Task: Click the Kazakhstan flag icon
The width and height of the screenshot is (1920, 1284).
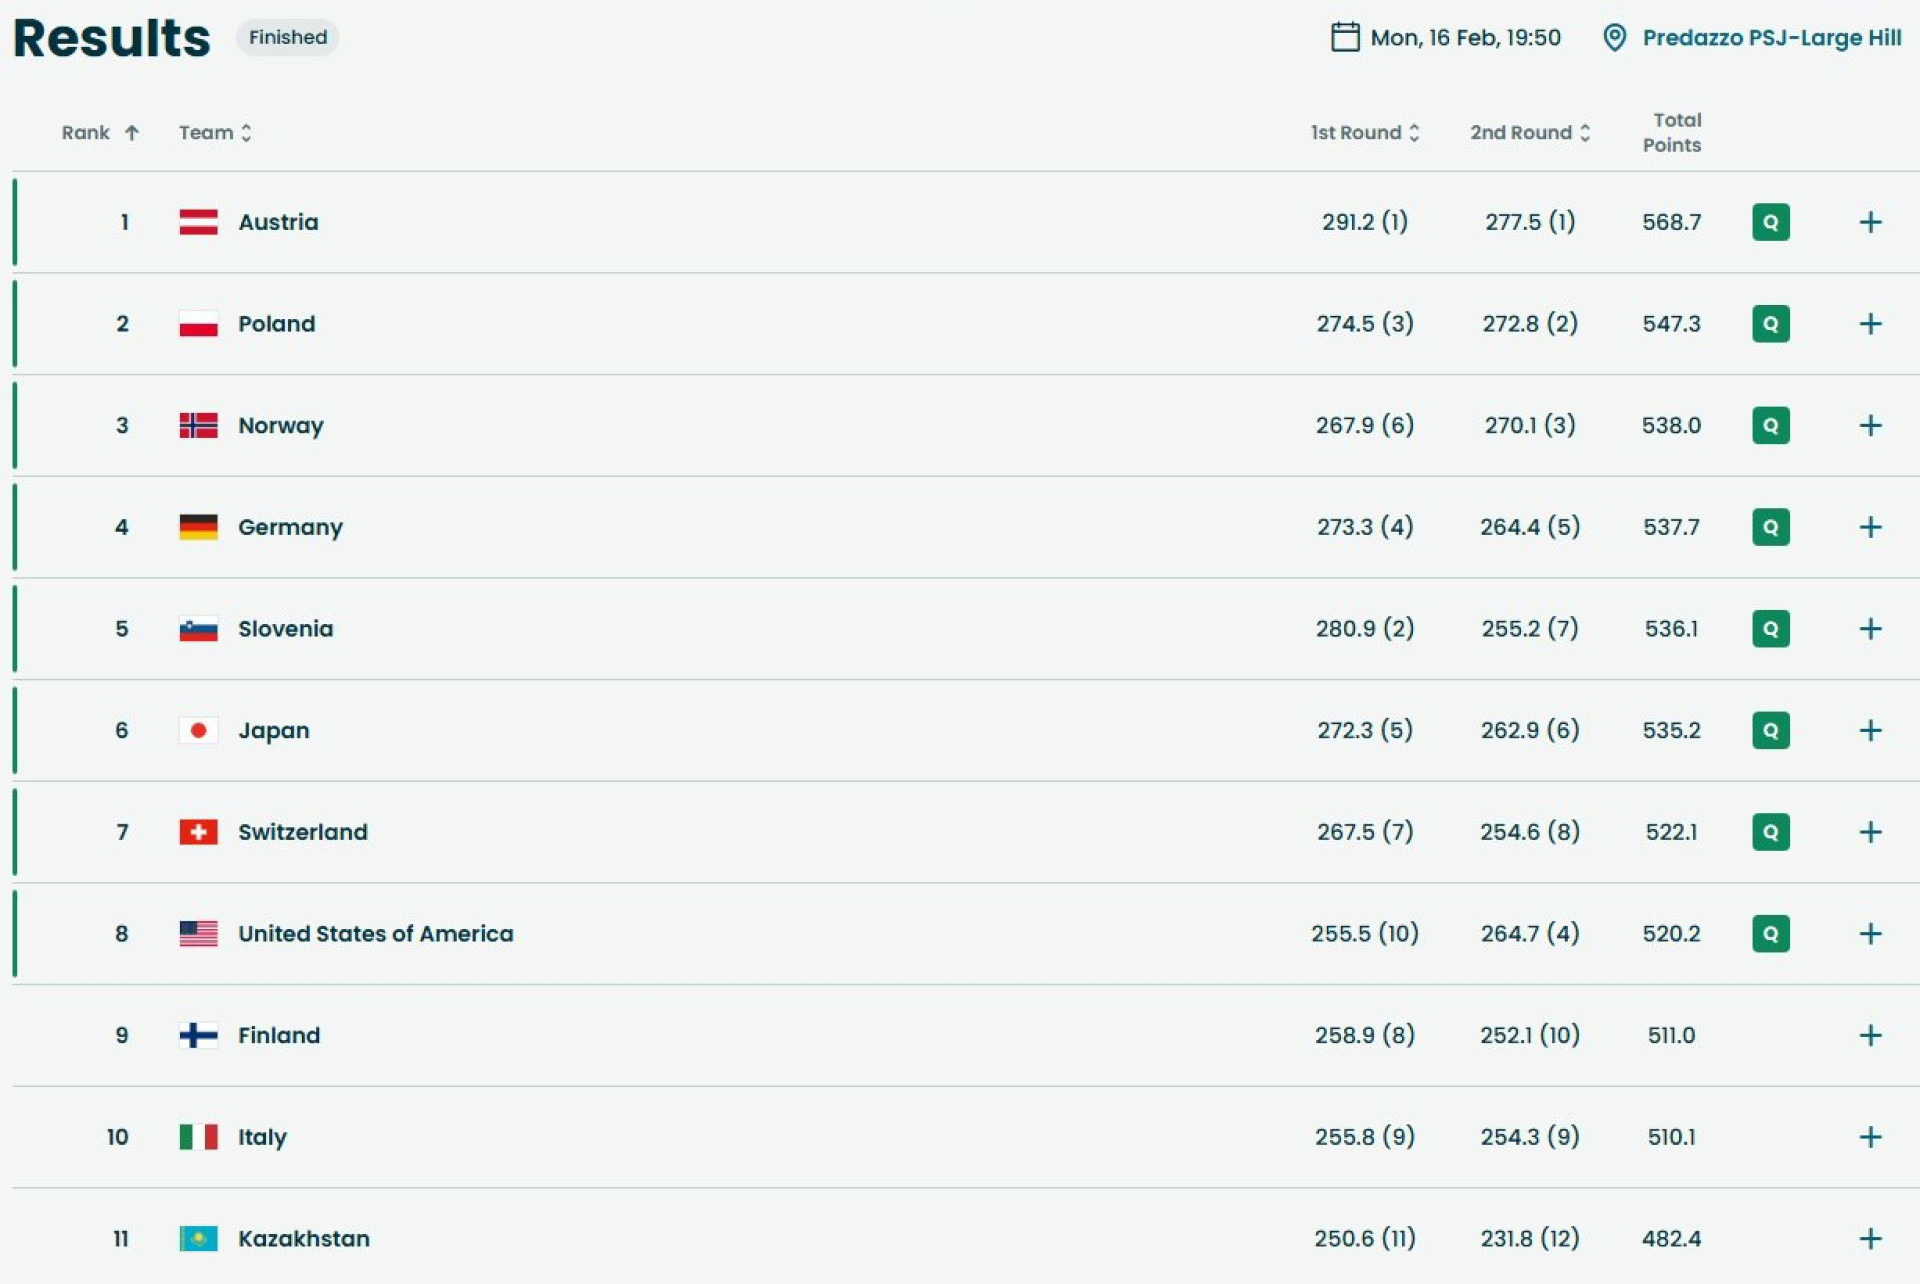Action: [198, 1238]
